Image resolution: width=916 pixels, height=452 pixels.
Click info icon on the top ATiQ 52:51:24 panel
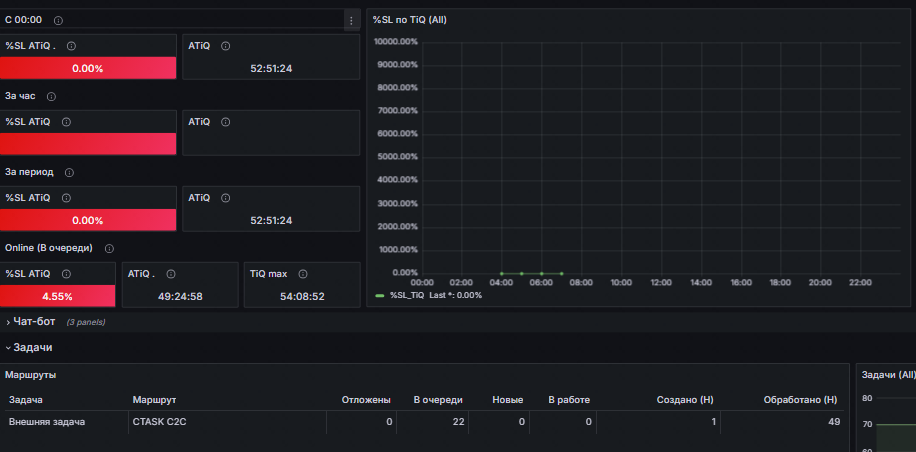click(225, 46)
